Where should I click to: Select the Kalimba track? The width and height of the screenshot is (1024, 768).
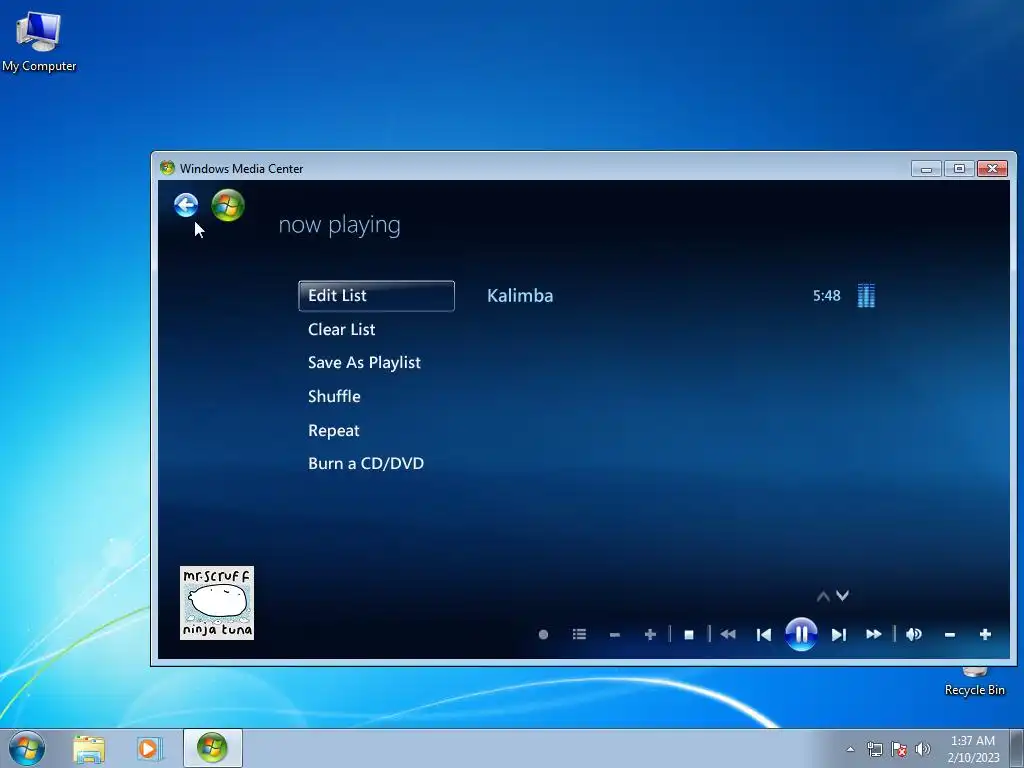pos(520,296)
